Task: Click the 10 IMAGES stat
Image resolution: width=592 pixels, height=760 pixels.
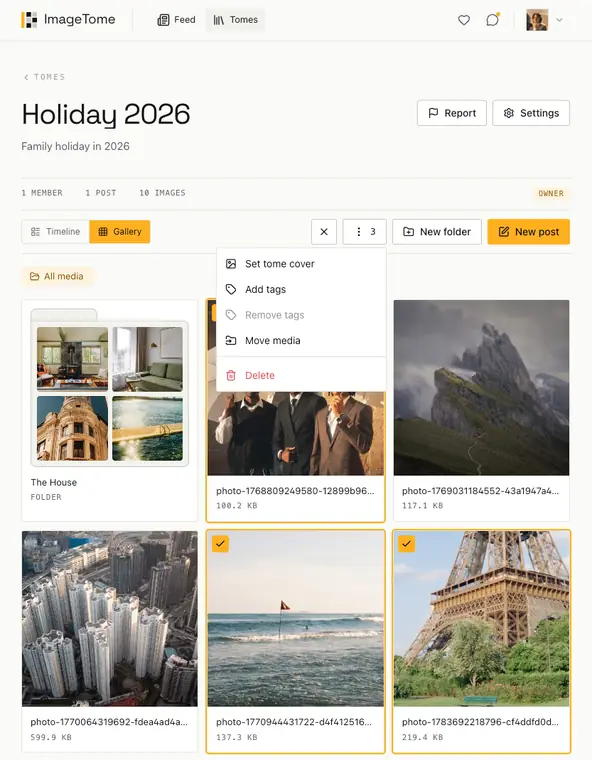Action: [x=162, y=193]
